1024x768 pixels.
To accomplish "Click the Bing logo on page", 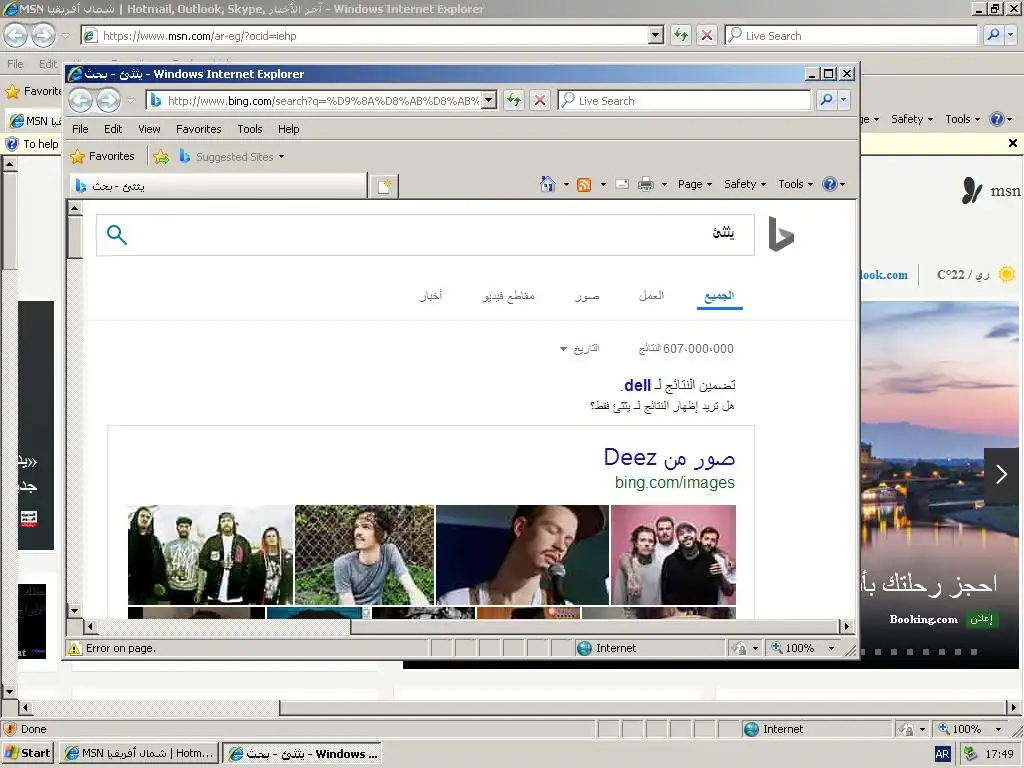I will [x=780, y=234].
